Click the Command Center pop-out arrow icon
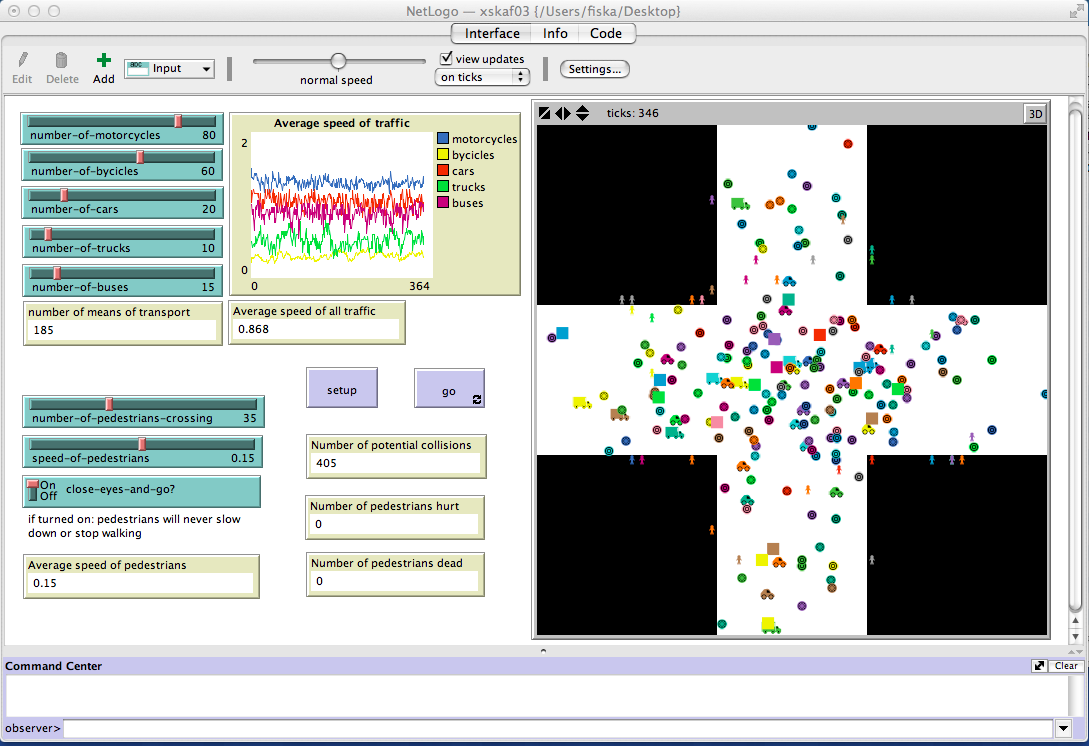 (x=1039, y=666)
